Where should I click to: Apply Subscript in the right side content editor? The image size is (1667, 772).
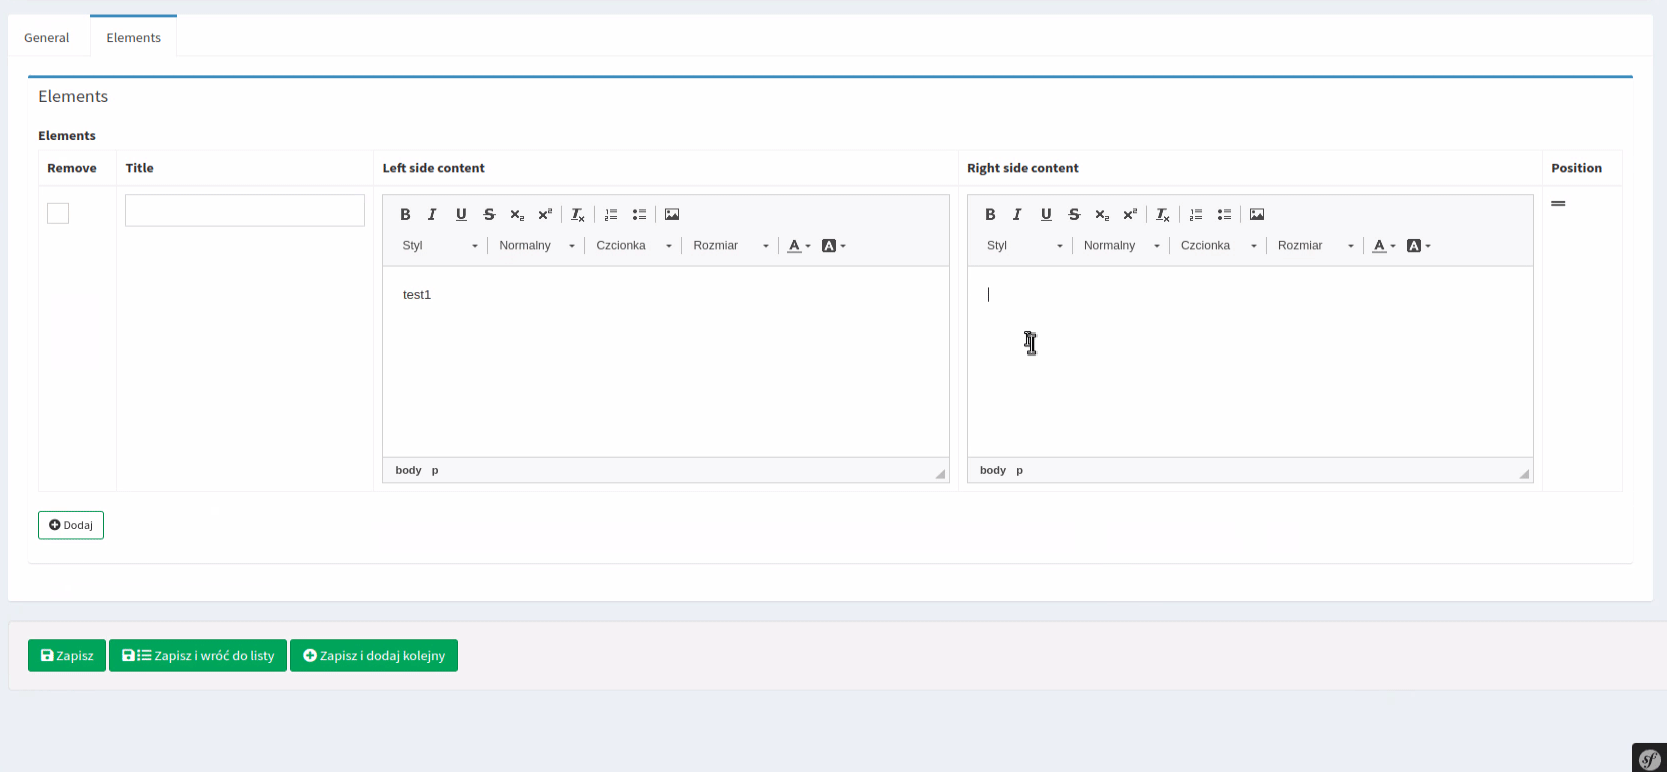point(1102,214)
